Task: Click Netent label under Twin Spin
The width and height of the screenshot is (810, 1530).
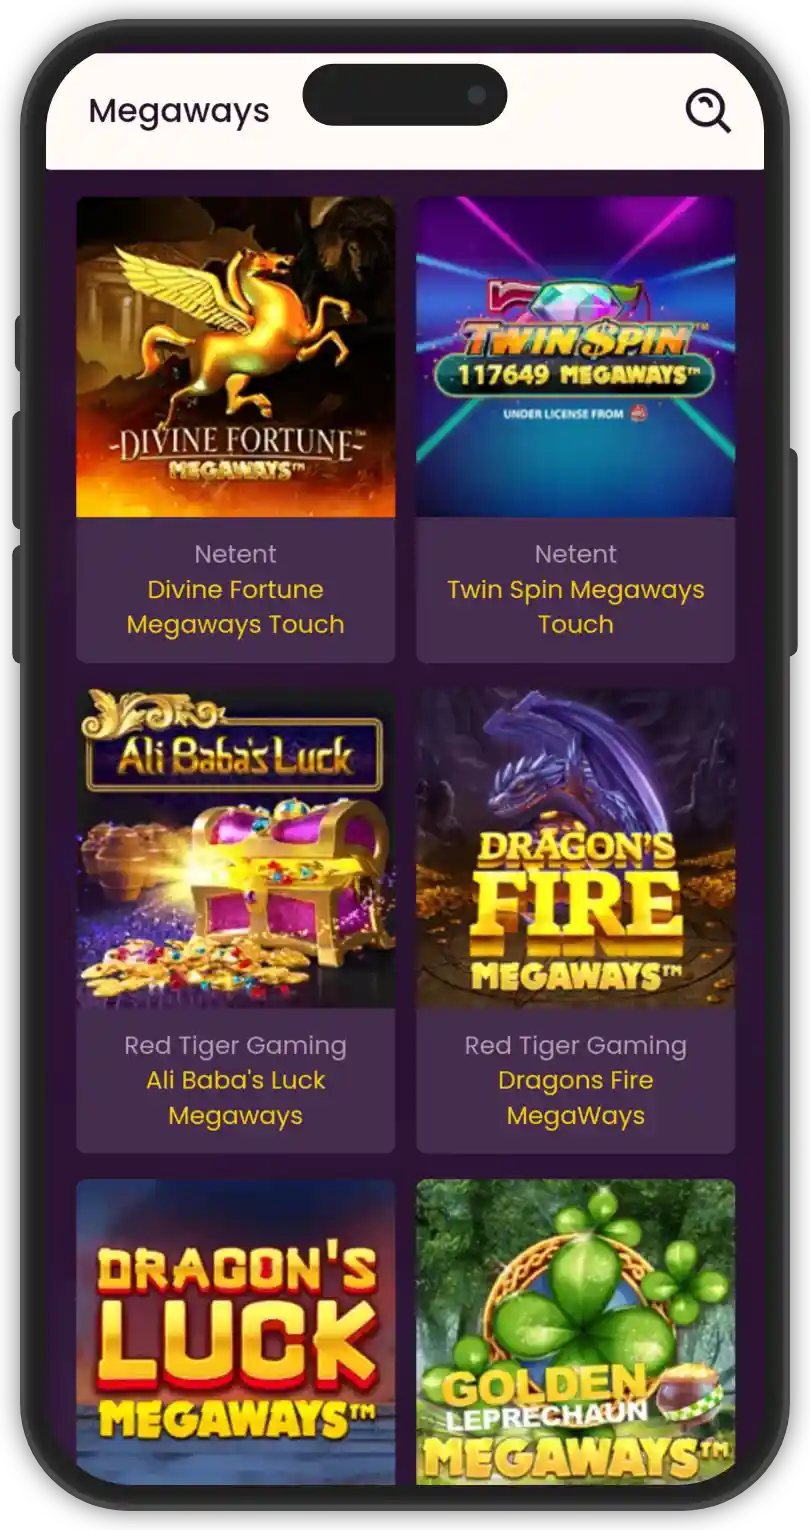Action: (576, 554)
